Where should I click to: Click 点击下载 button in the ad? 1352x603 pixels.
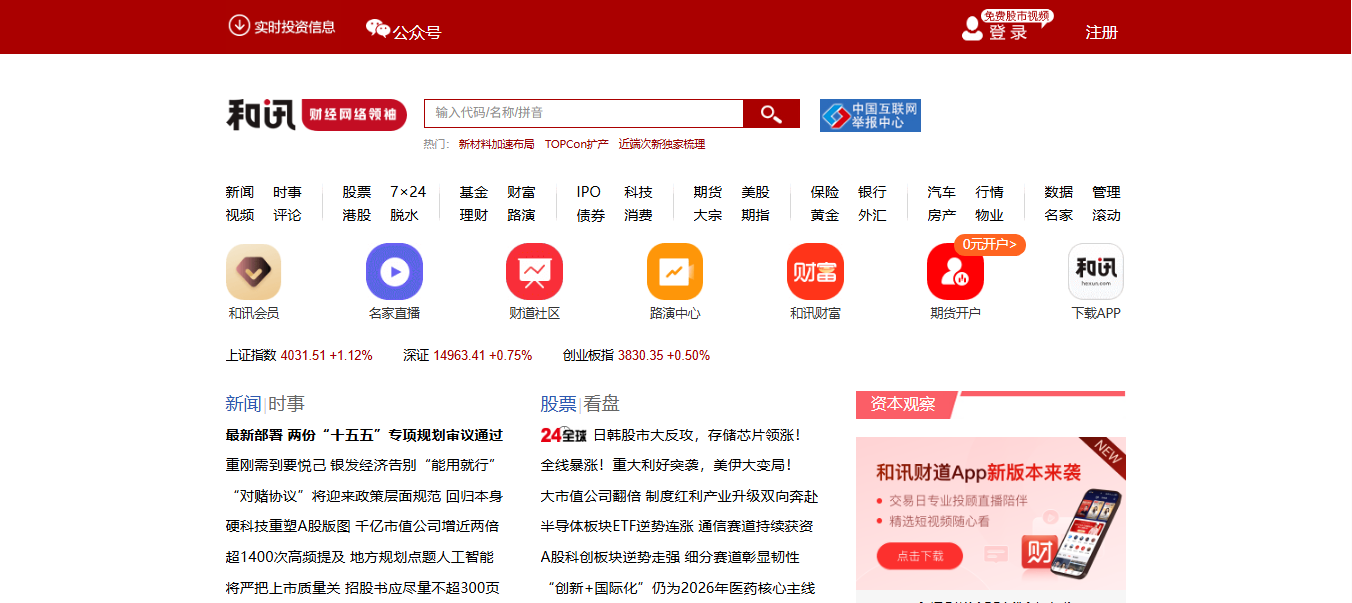coord(919,556)
